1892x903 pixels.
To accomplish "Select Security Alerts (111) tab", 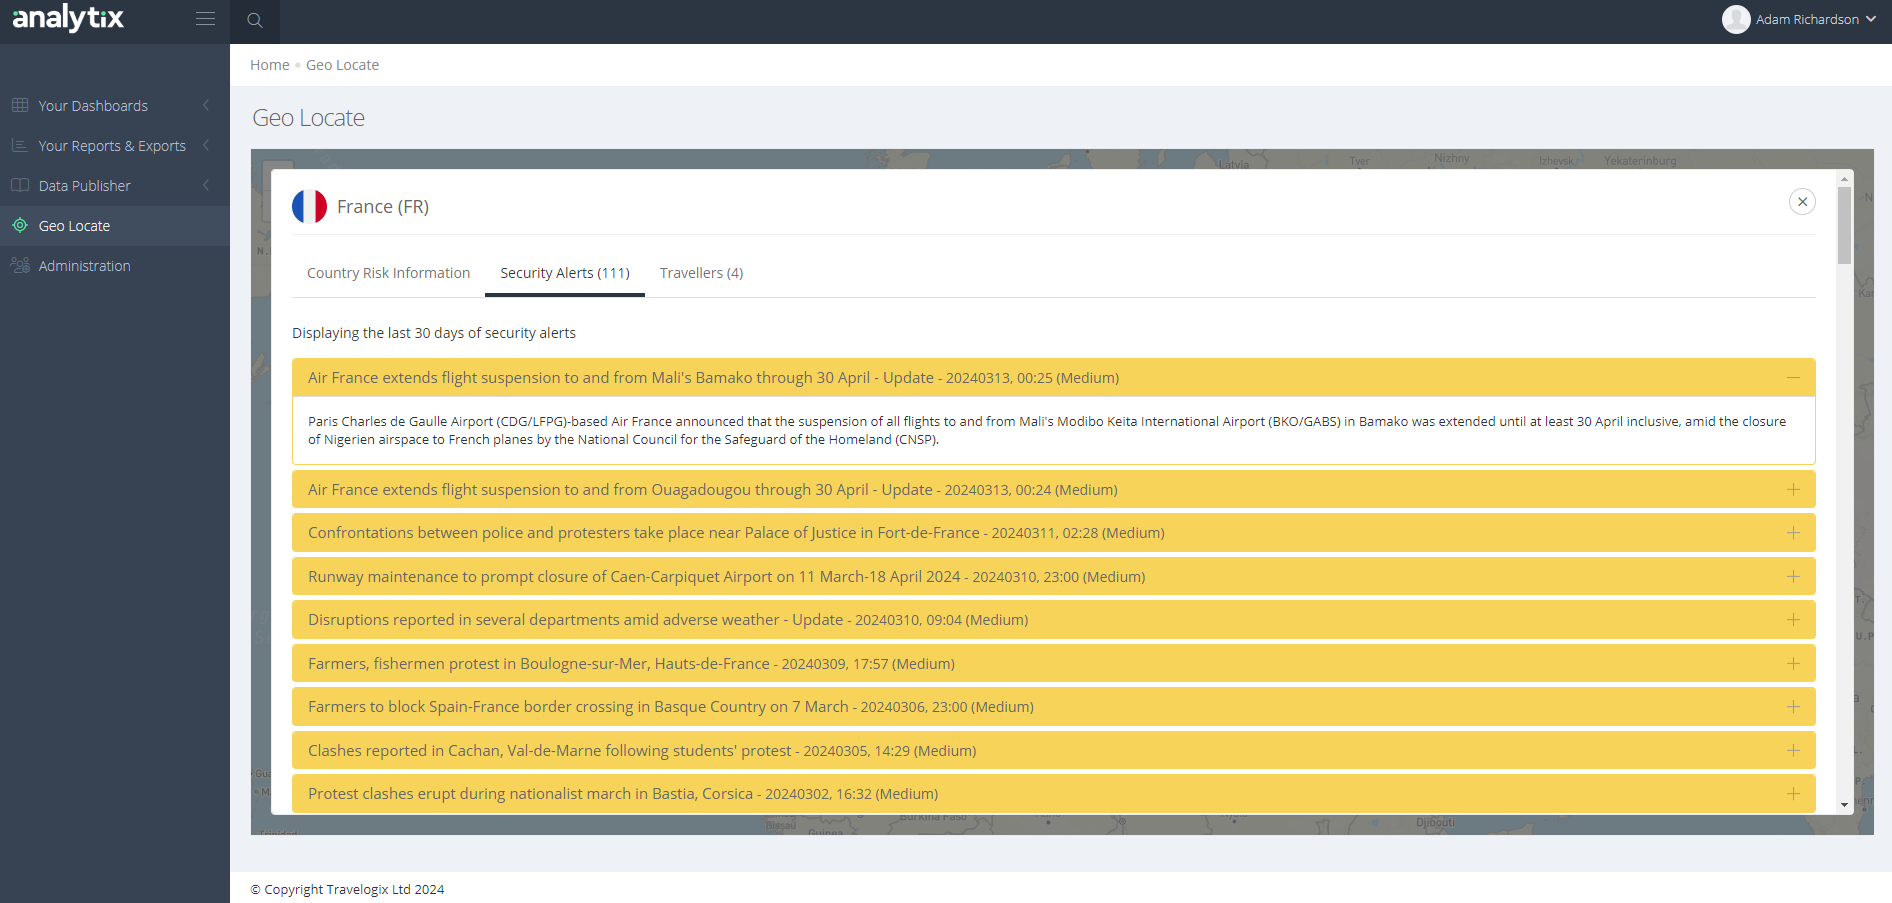I will tap(565, 273).
